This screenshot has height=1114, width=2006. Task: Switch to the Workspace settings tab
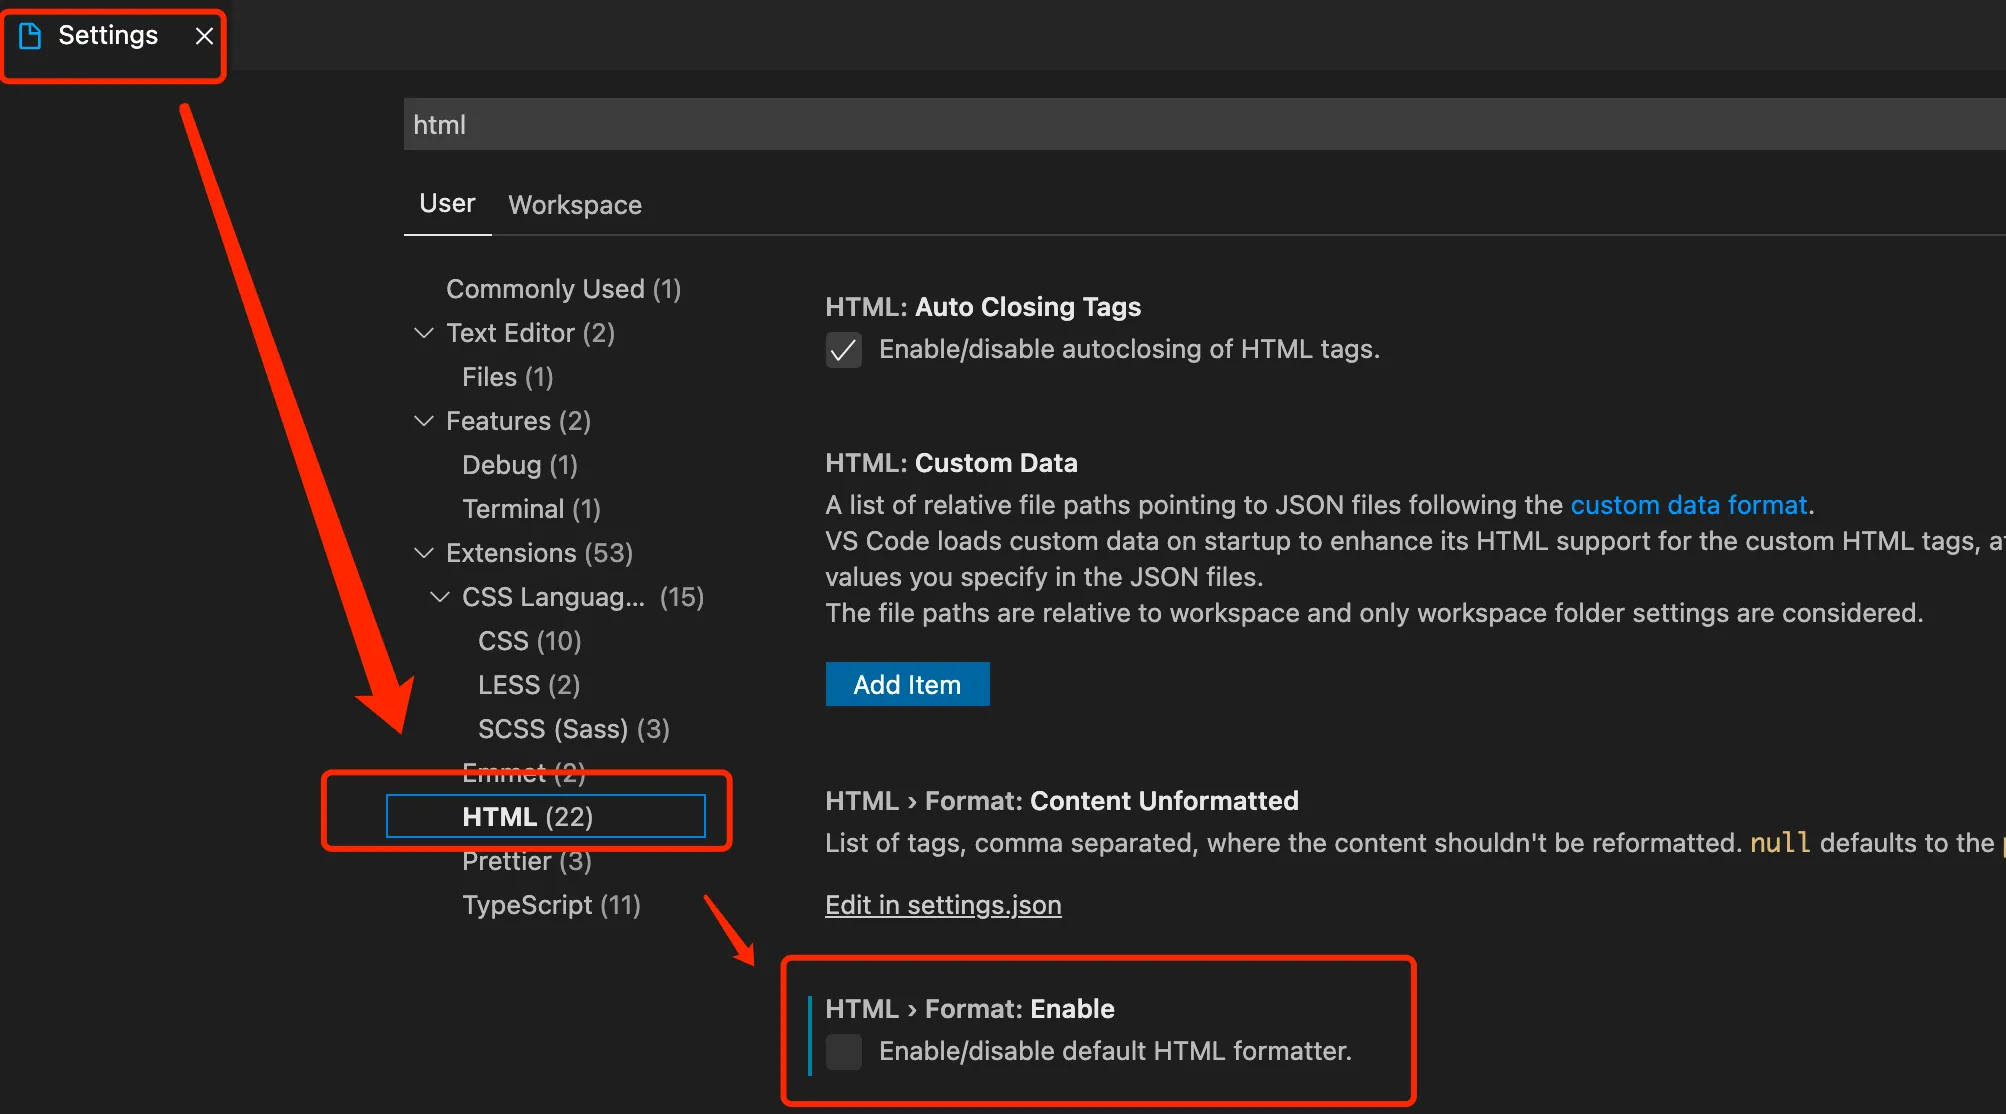coord(575,205)
